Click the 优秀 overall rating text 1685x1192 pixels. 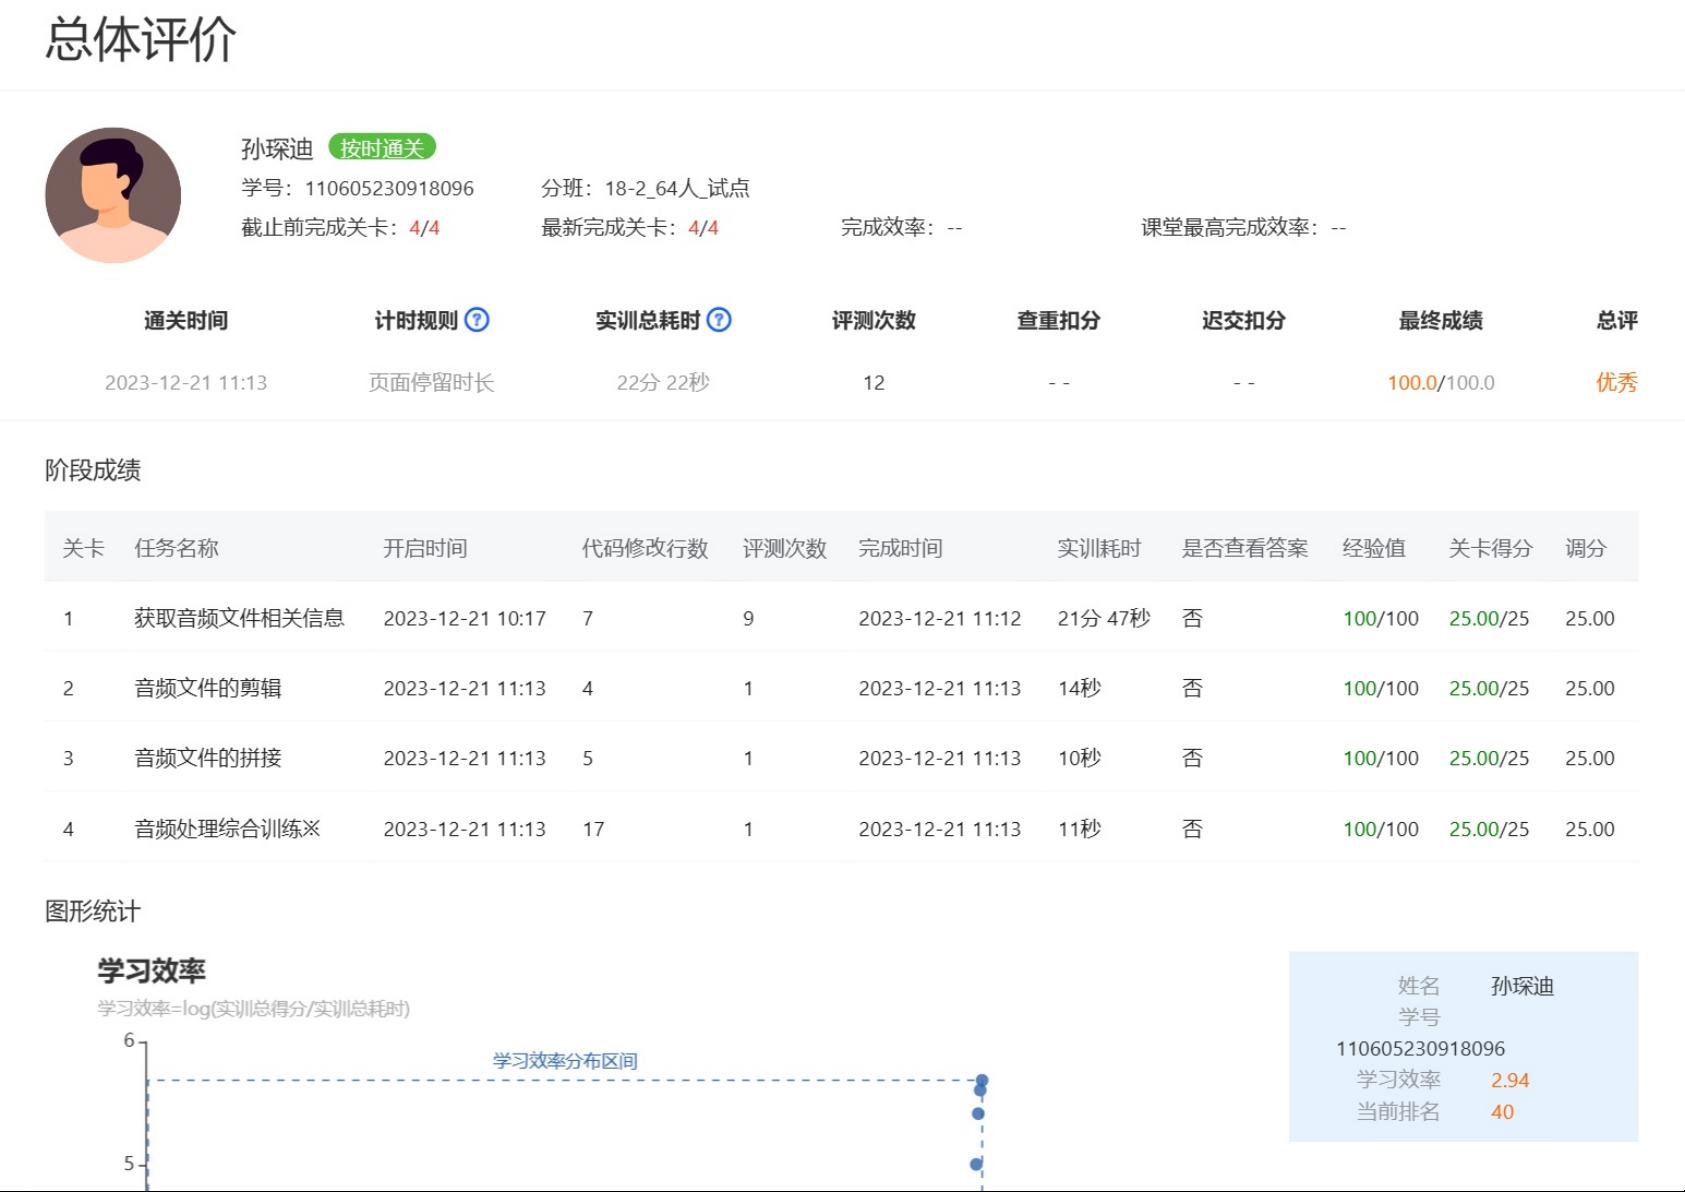click(x=1616, y=382)
